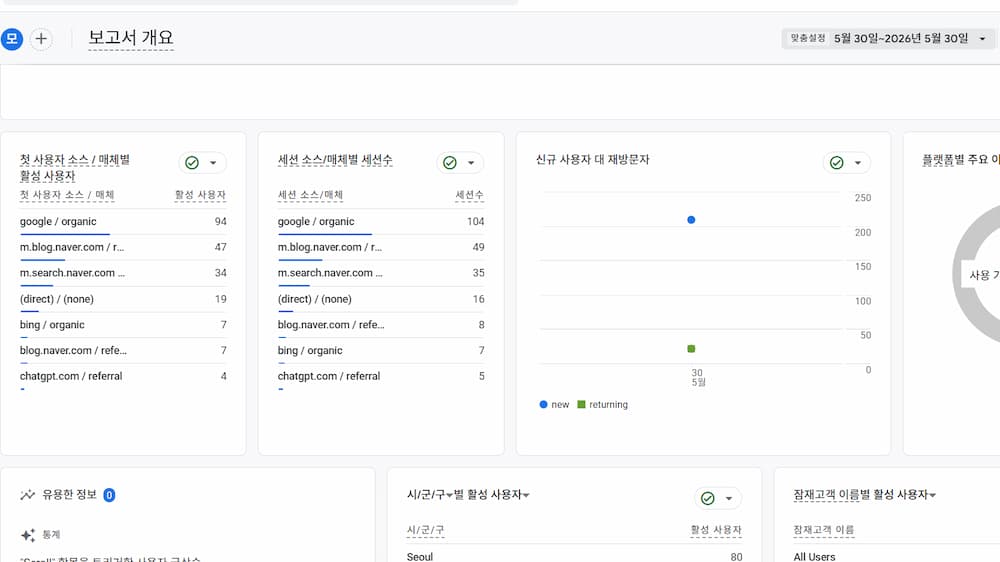
Task: Click the 잠재고객 이름 column header
Action: point(823,529)
